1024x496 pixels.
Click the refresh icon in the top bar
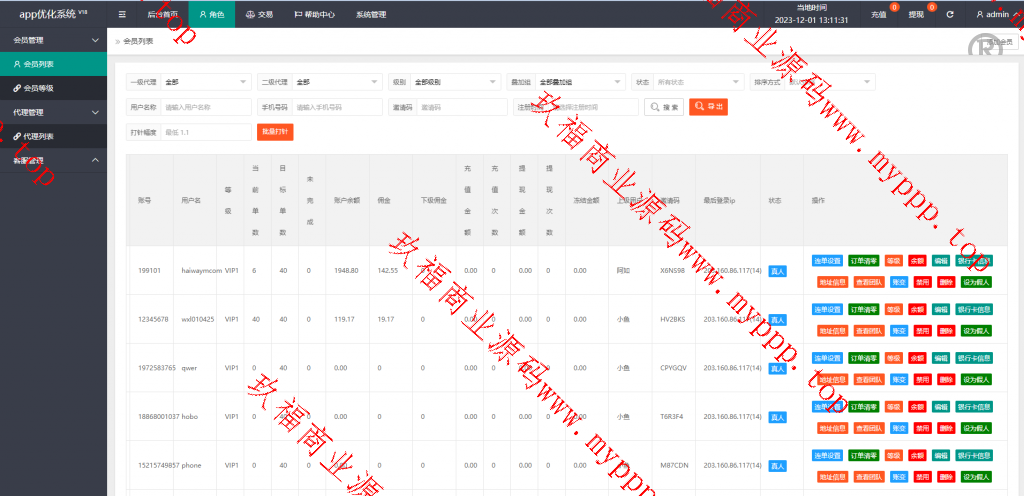click(950, 15)
